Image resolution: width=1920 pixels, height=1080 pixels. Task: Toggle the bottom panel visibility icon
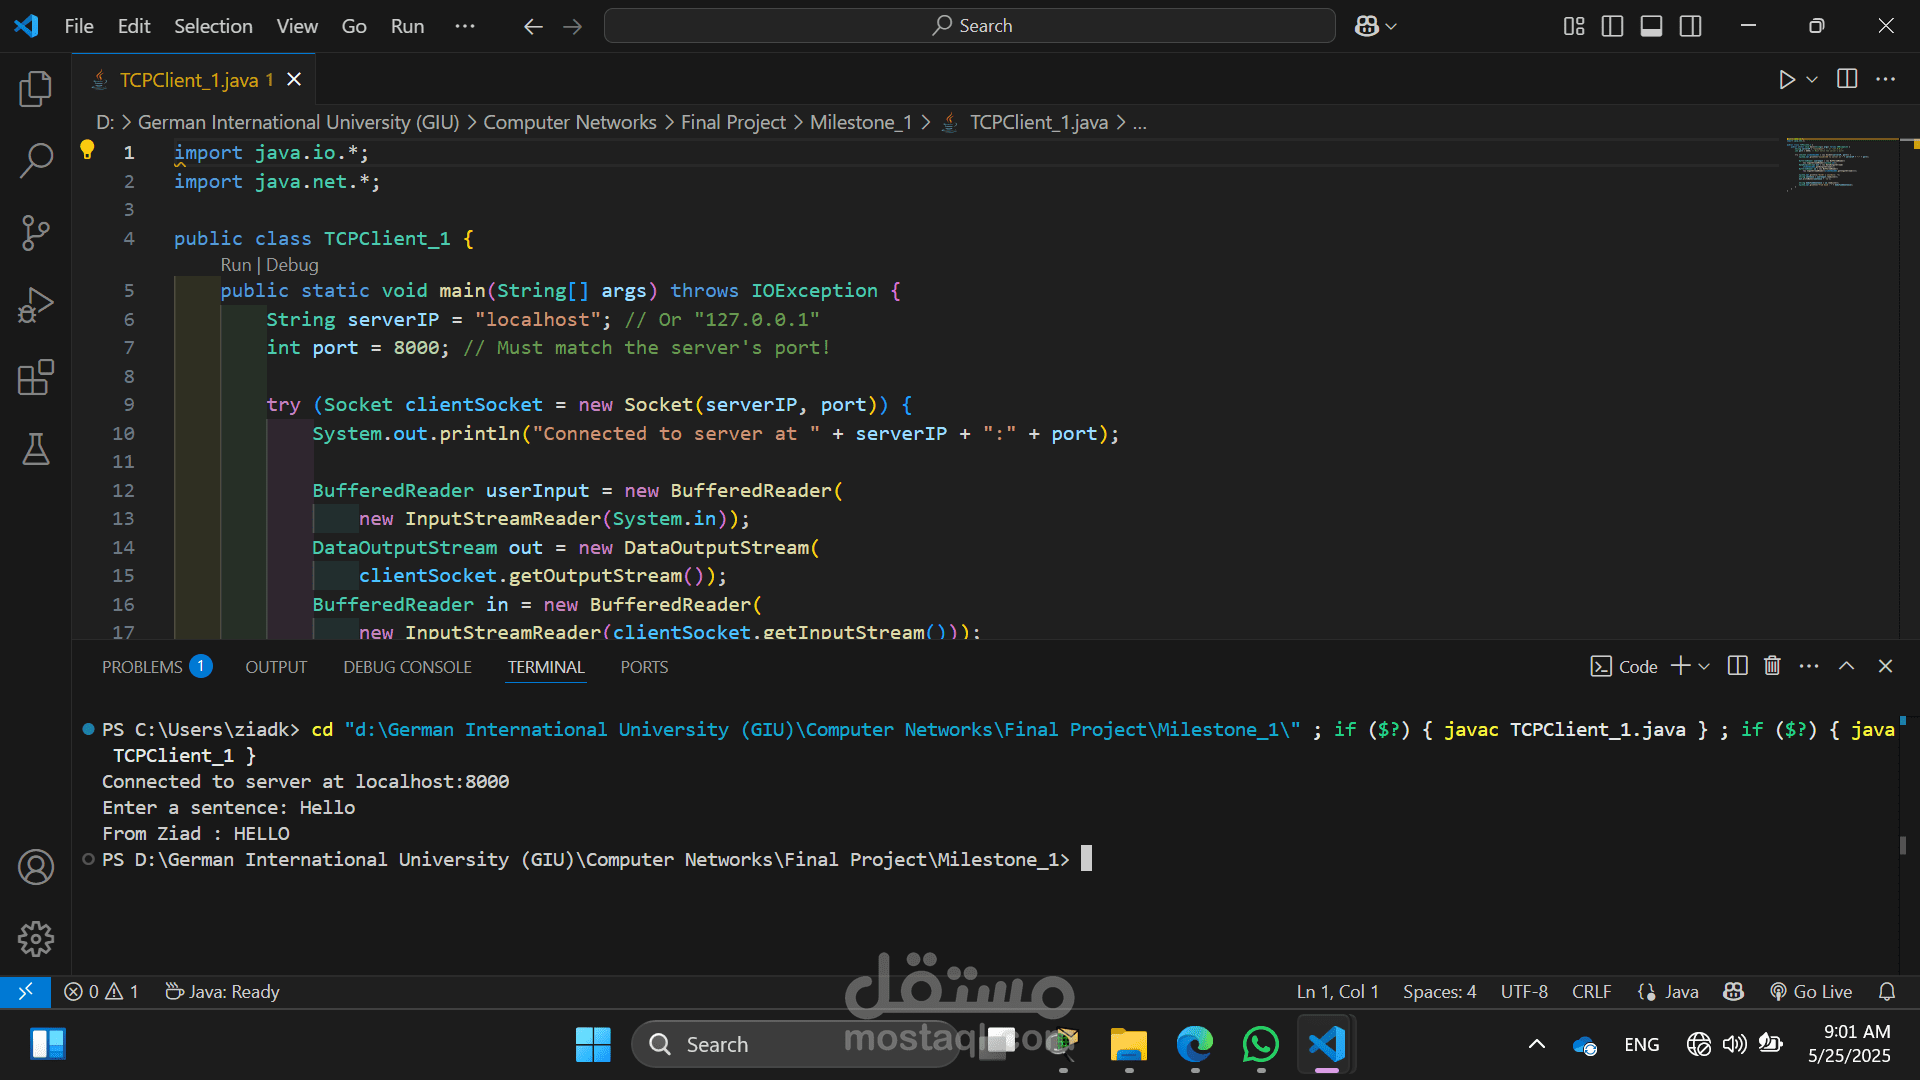point(1651,26)
